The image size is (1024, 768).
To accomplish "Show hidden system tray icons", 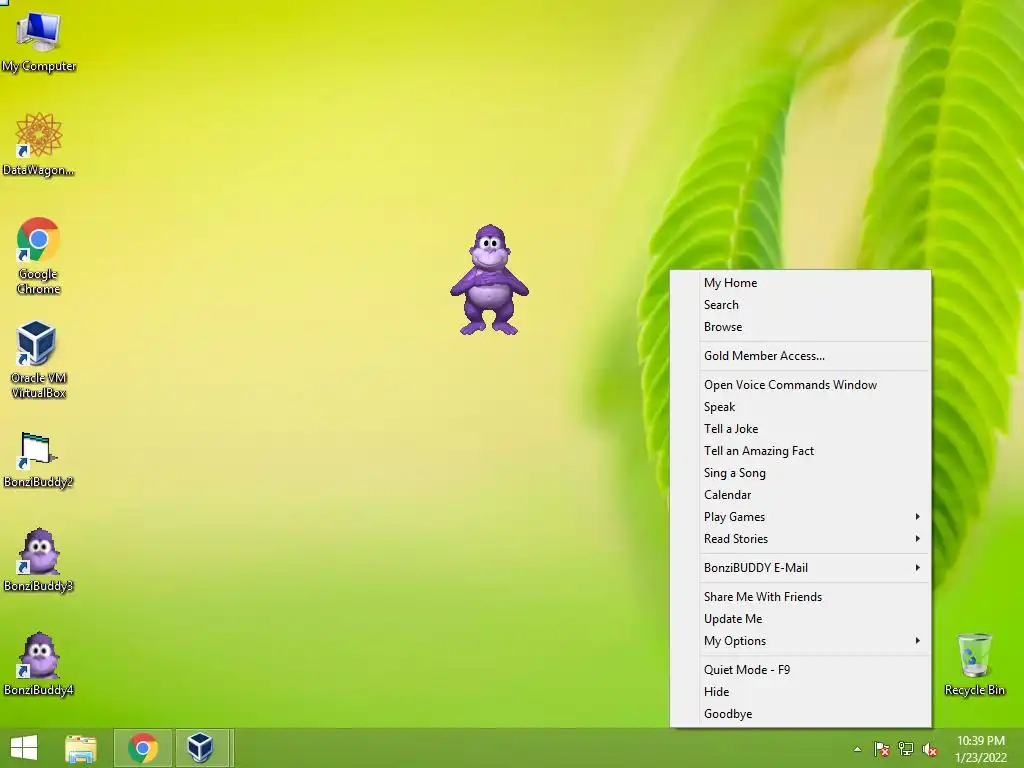I will click(x=857, y=749).
